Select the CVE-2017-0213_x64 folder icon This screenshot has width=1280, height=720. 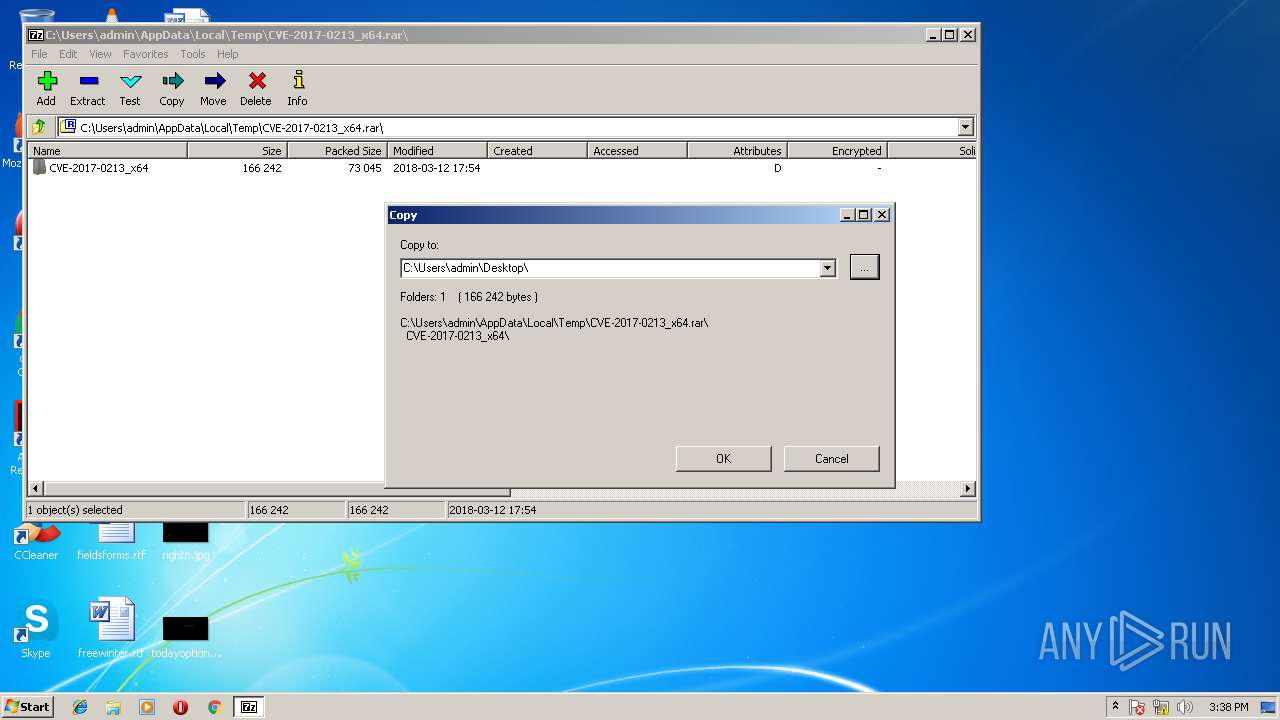point(39,168)
